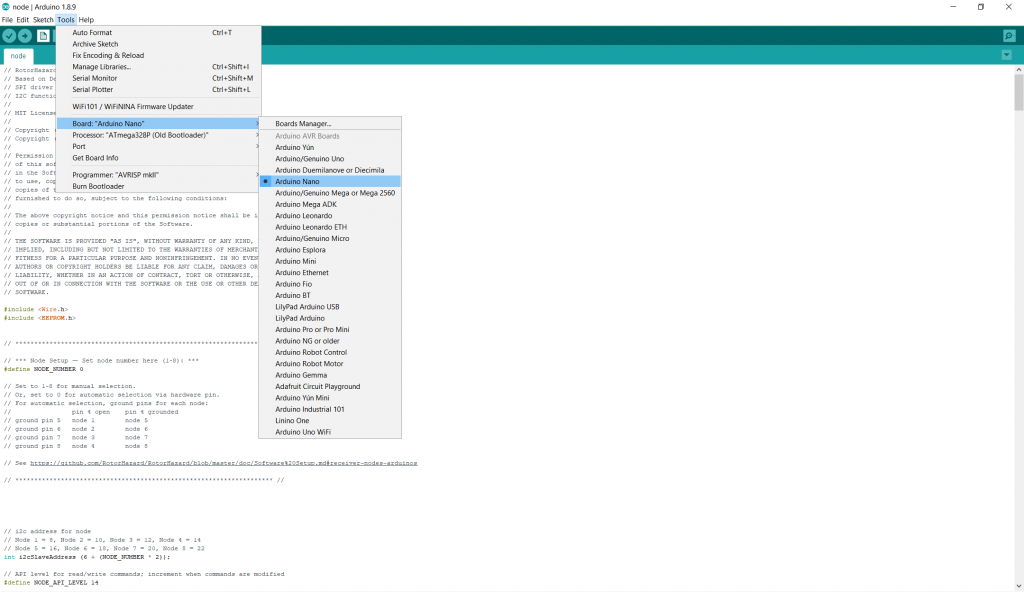Open the Help menu
The height and width of the screenshot is (592, 1024).
[86, 20]
